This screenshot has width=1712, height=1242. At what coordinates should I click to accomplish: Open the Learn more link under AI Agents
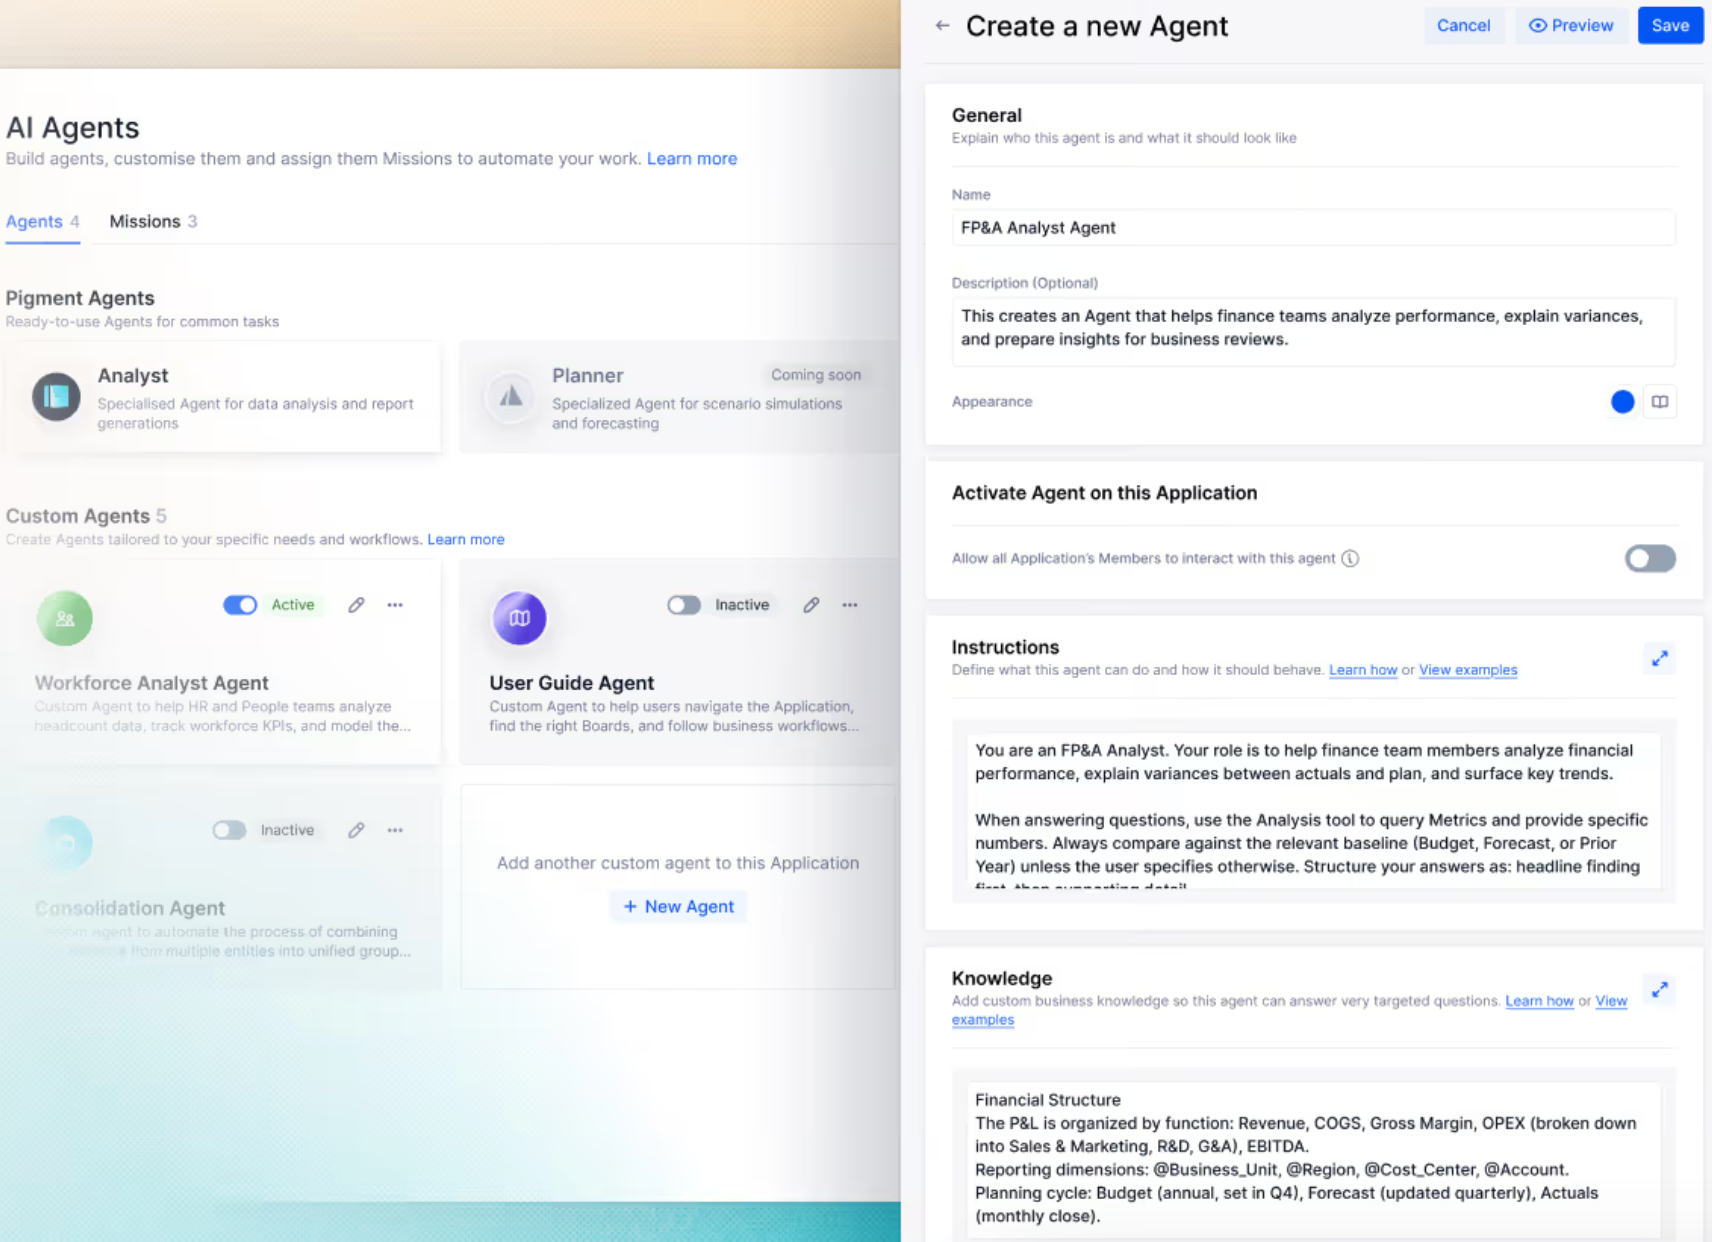[692, 159]
